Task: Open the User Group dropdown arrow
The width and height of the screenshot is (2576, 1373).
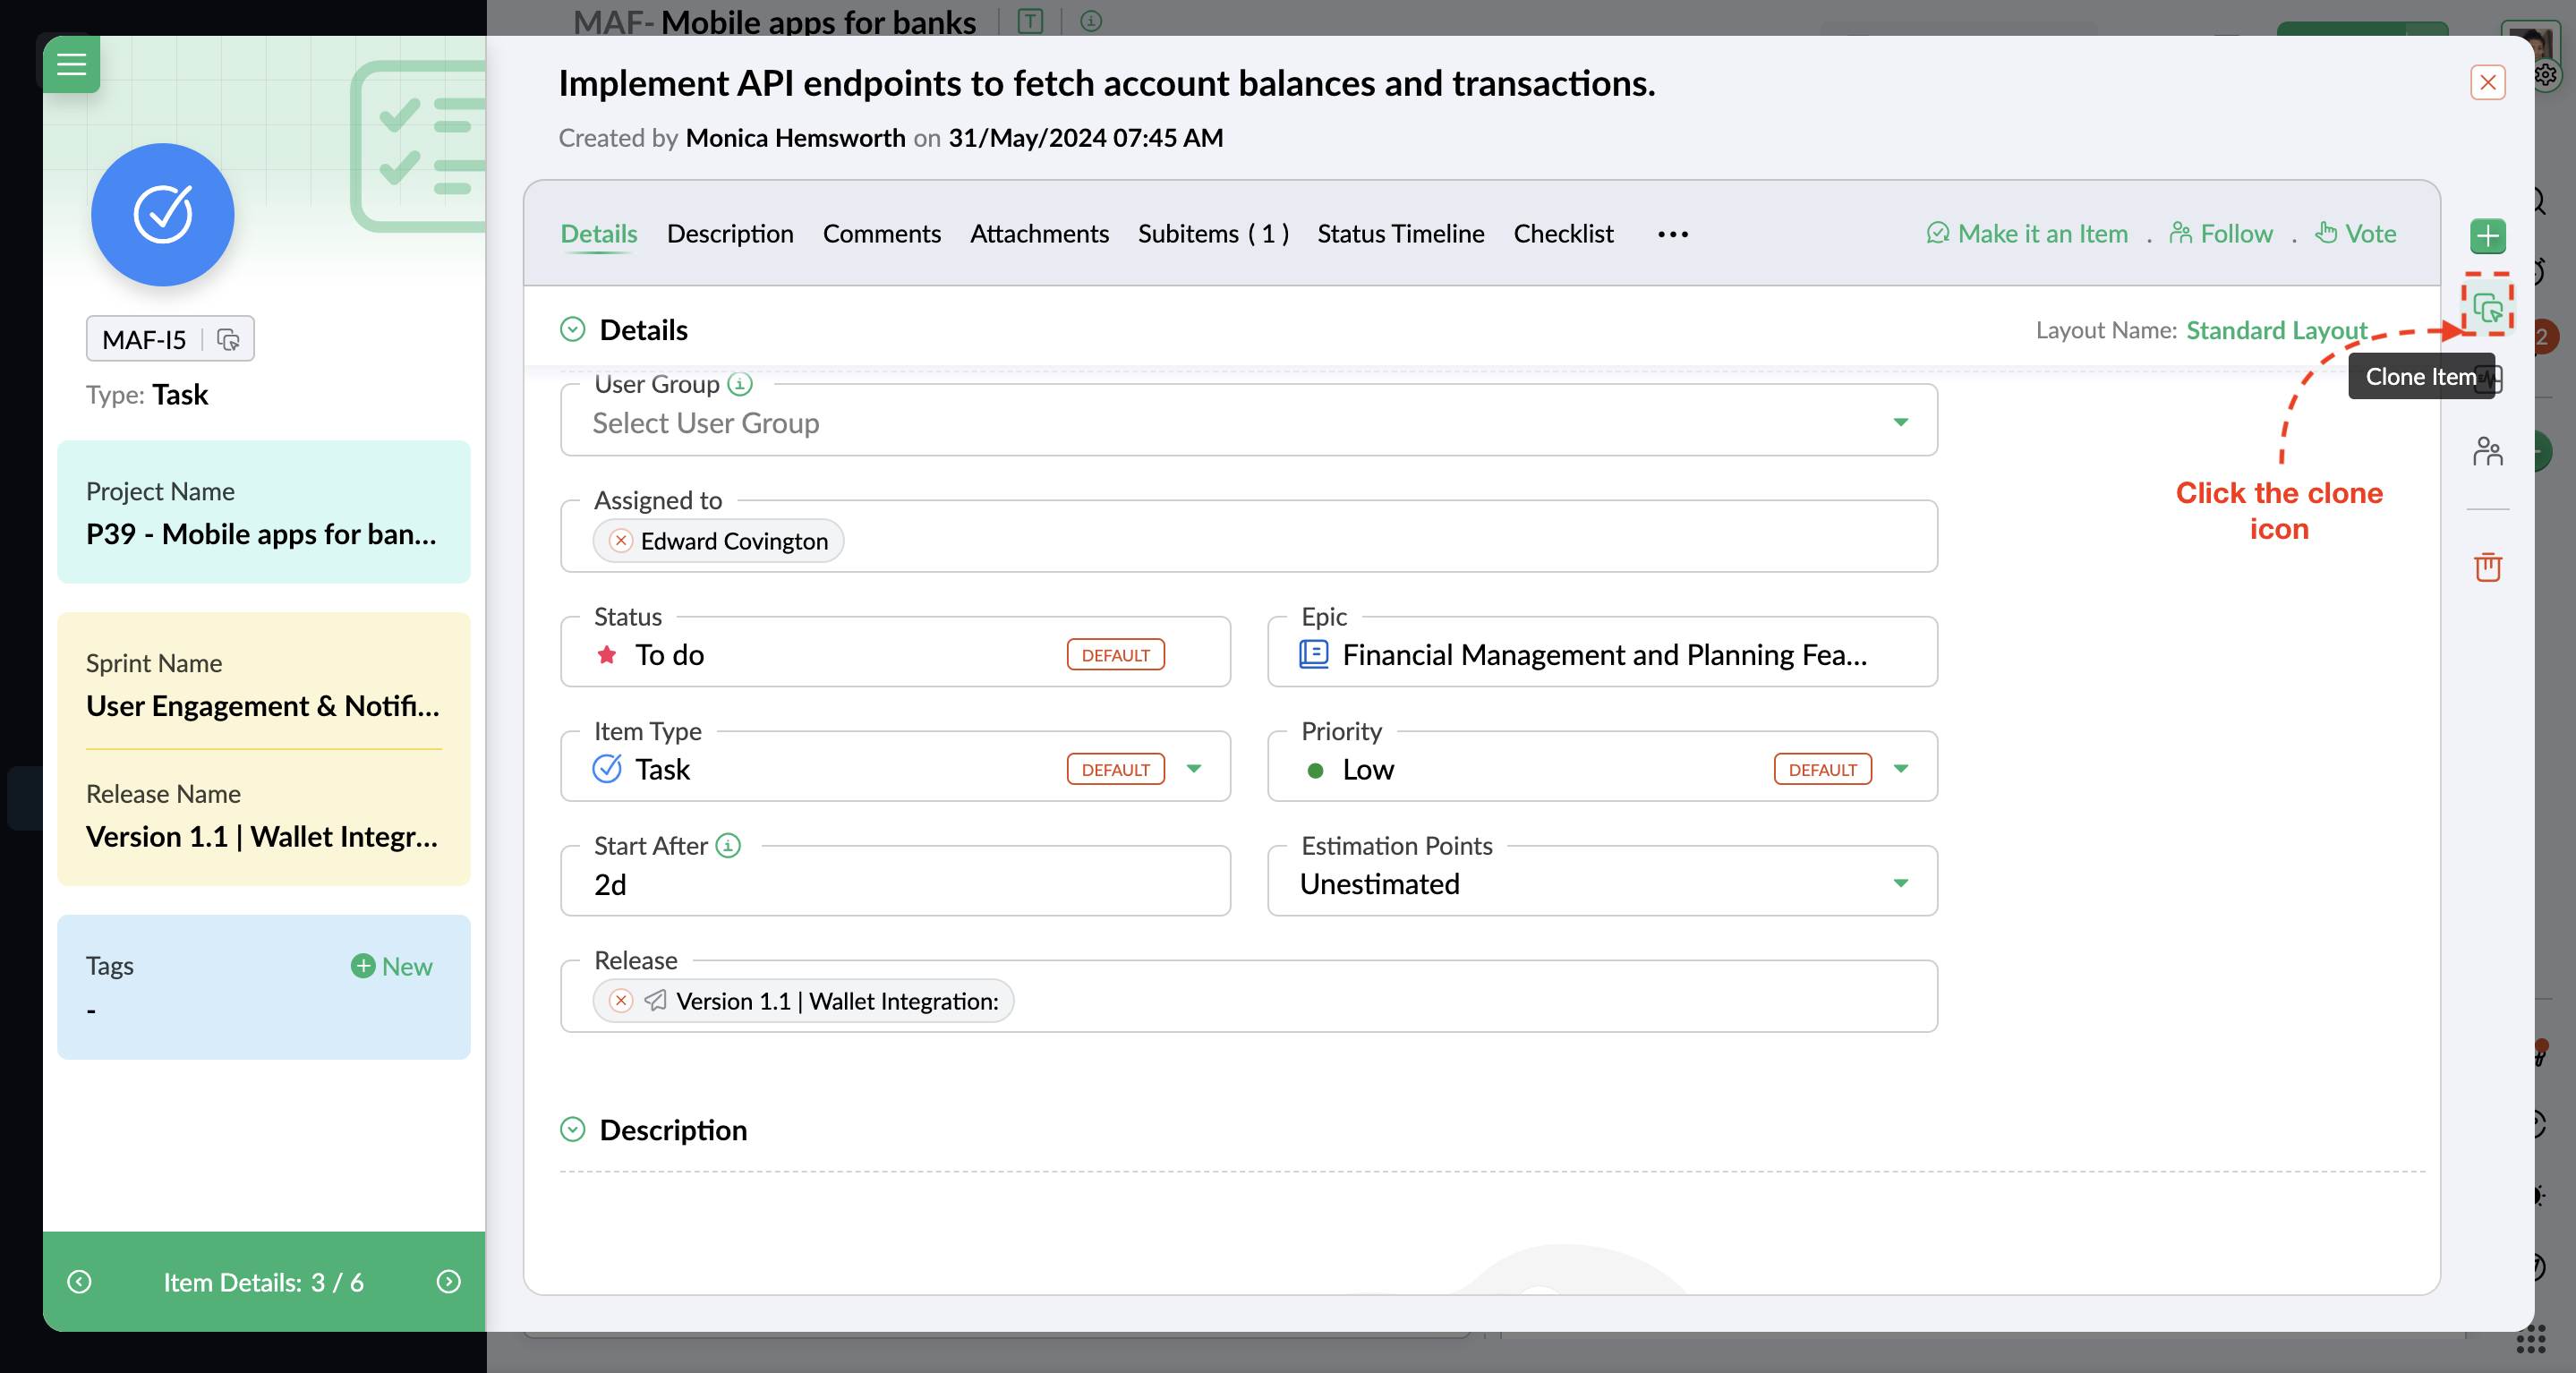Action: pos(1901,422)
